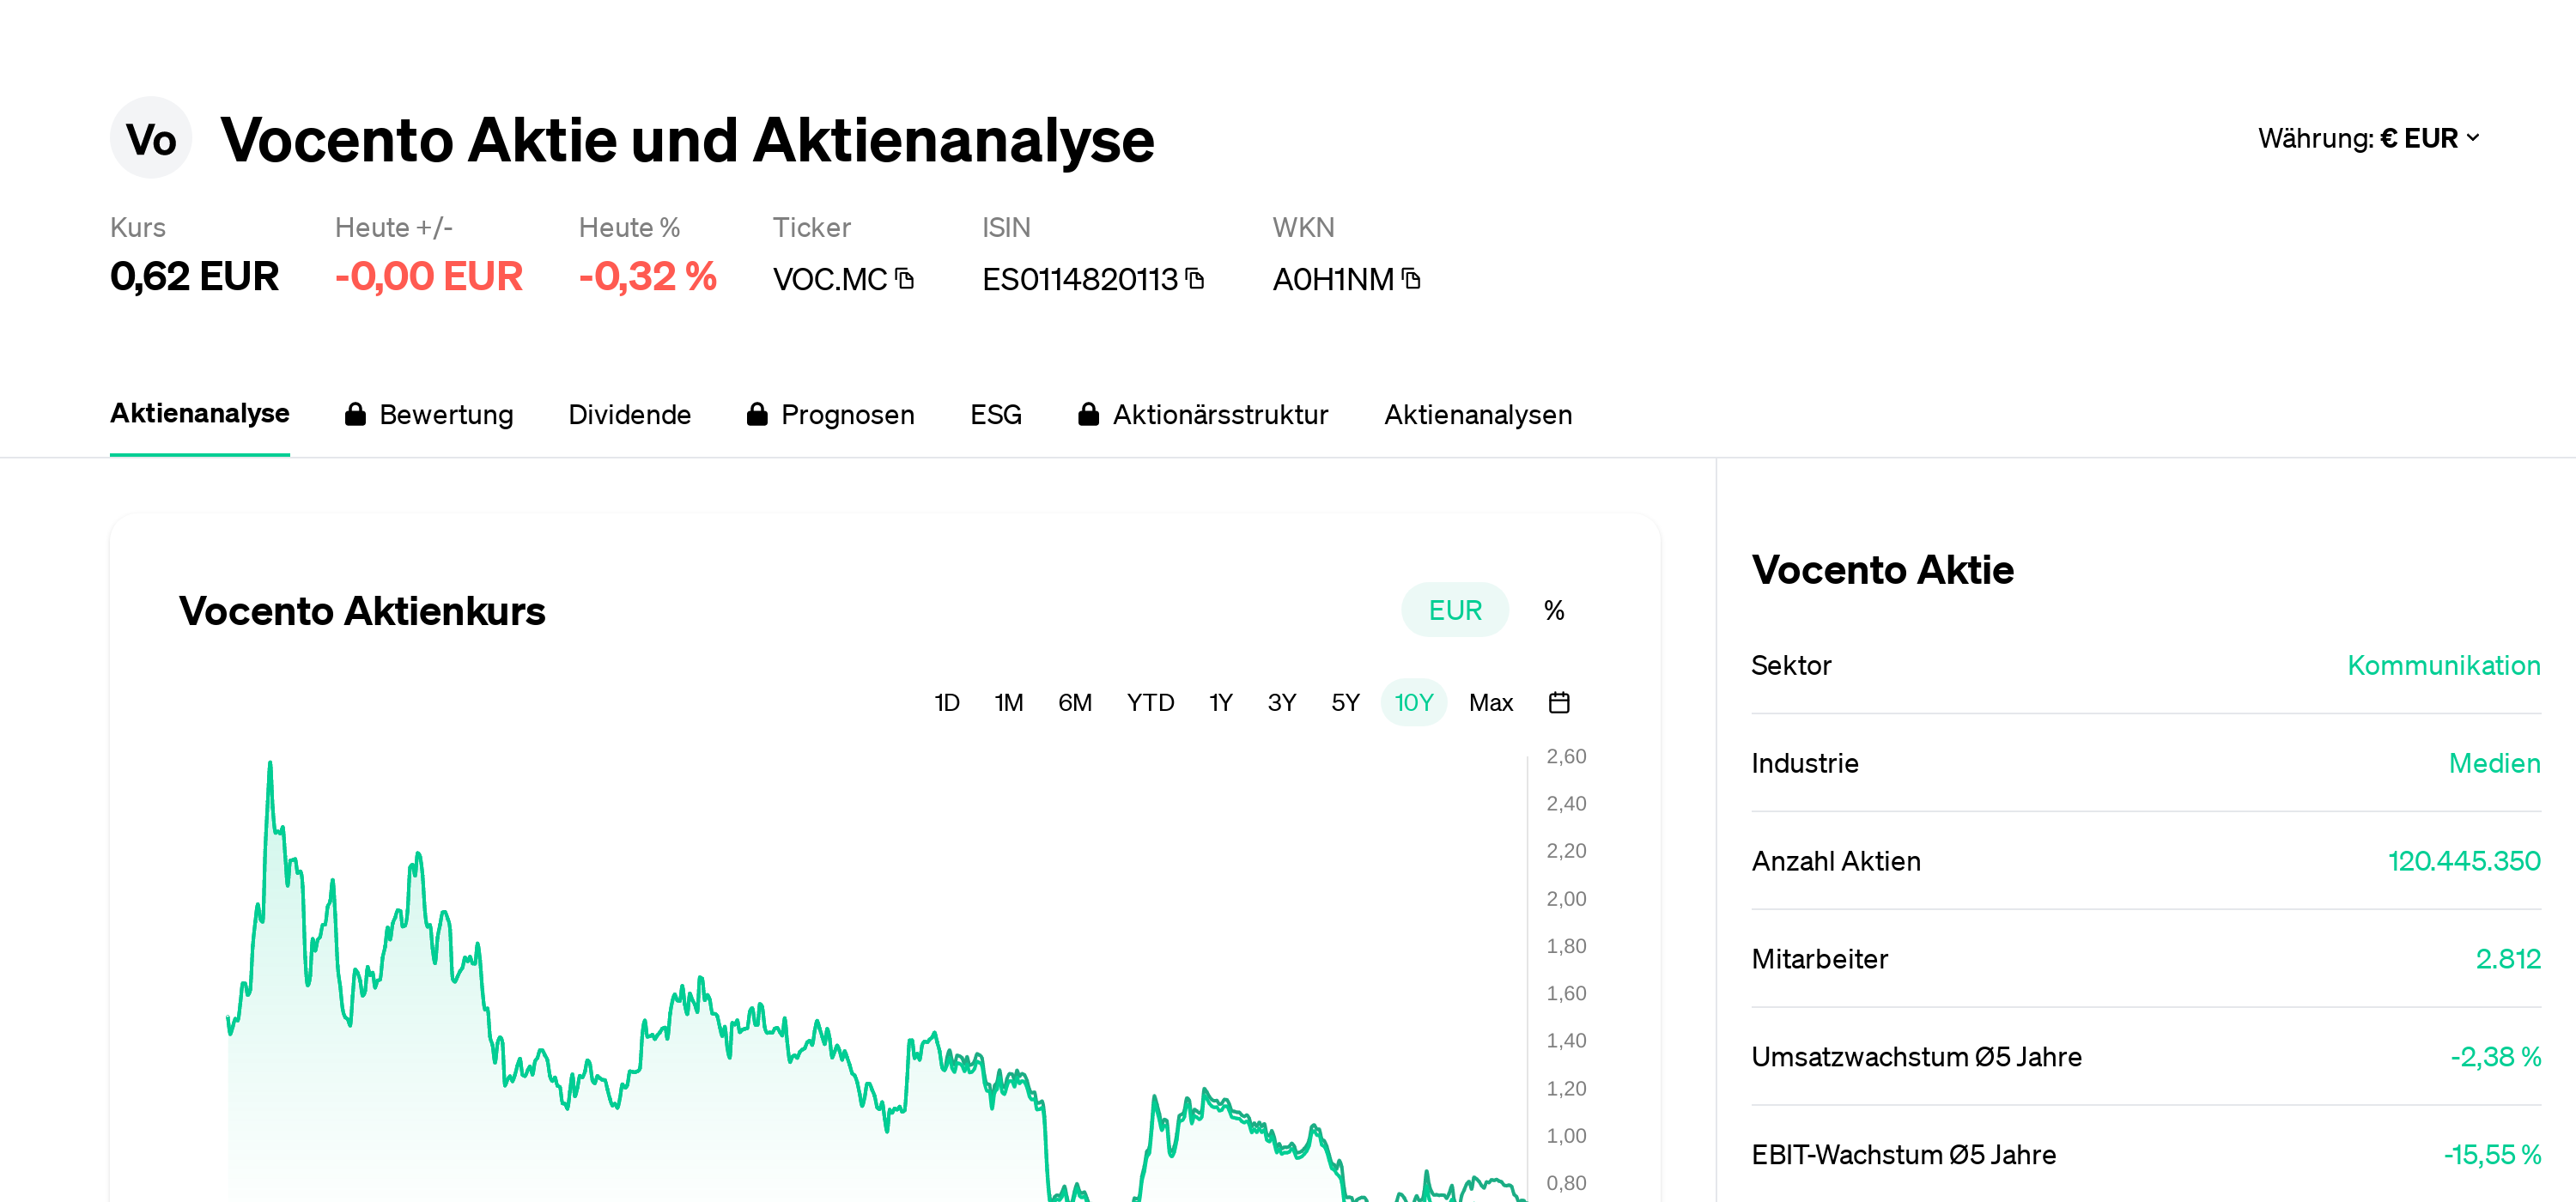Screen dimensions: 2576x1202
Task: Follow the Kommunikation sector link
Action: coord(2444,665)
